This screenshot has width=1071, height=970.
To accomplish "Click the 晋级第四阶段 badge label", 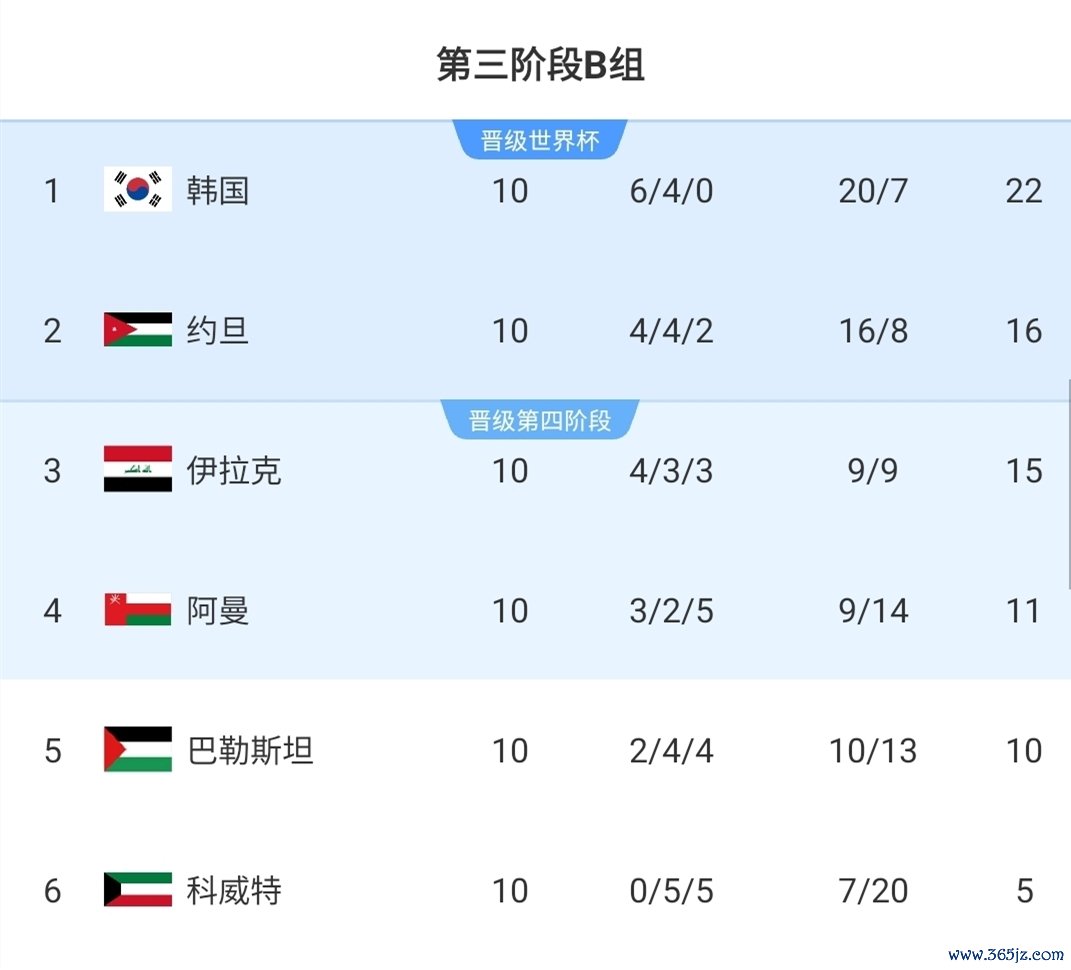I will point(540,421).
